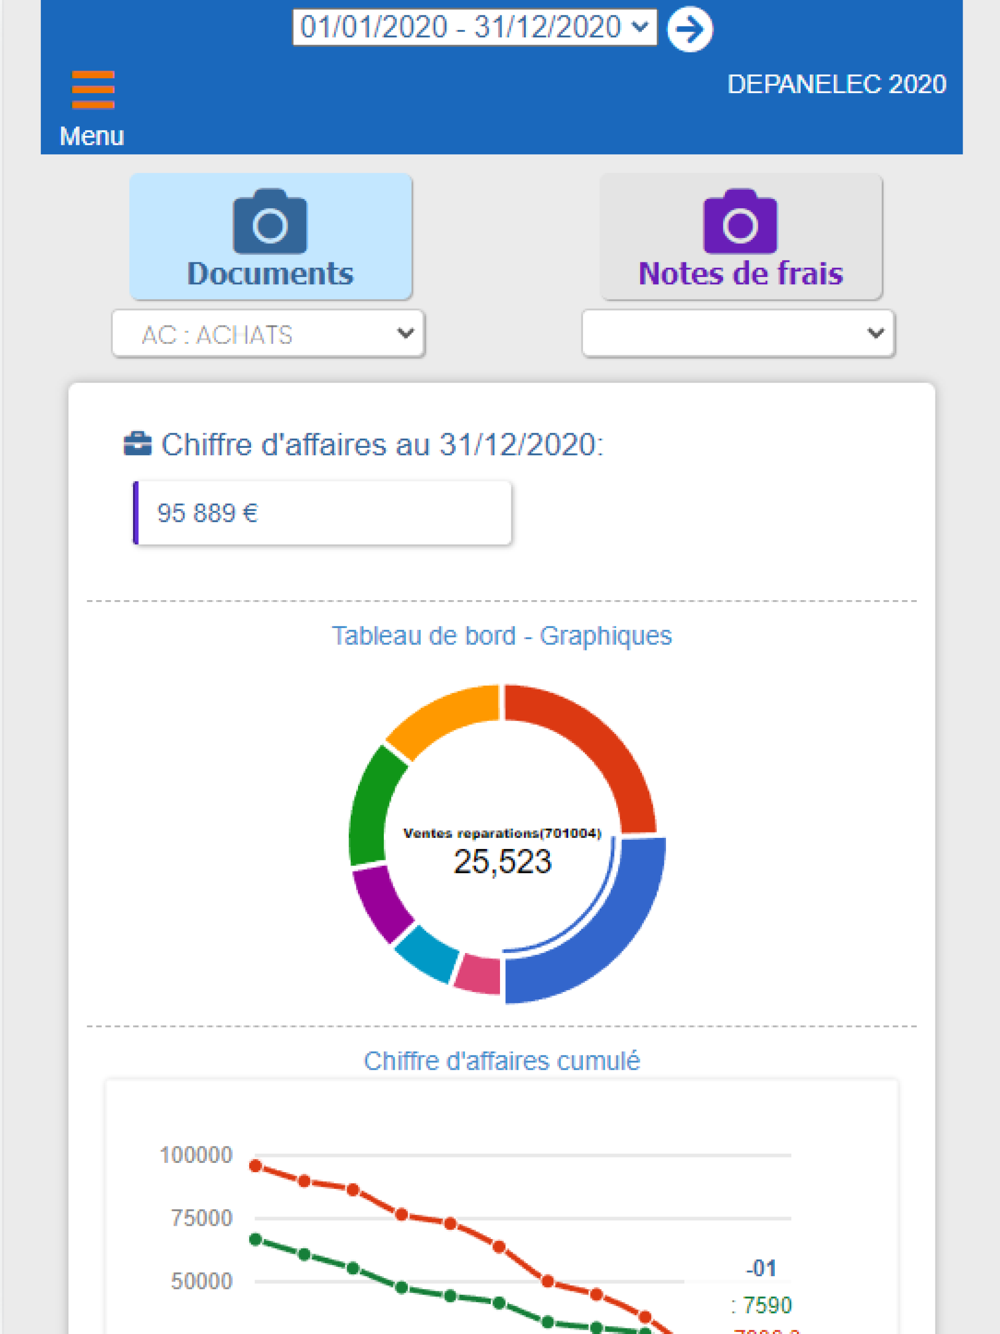Open the Tableau de bord - Graphiques link

coord(502,636)
